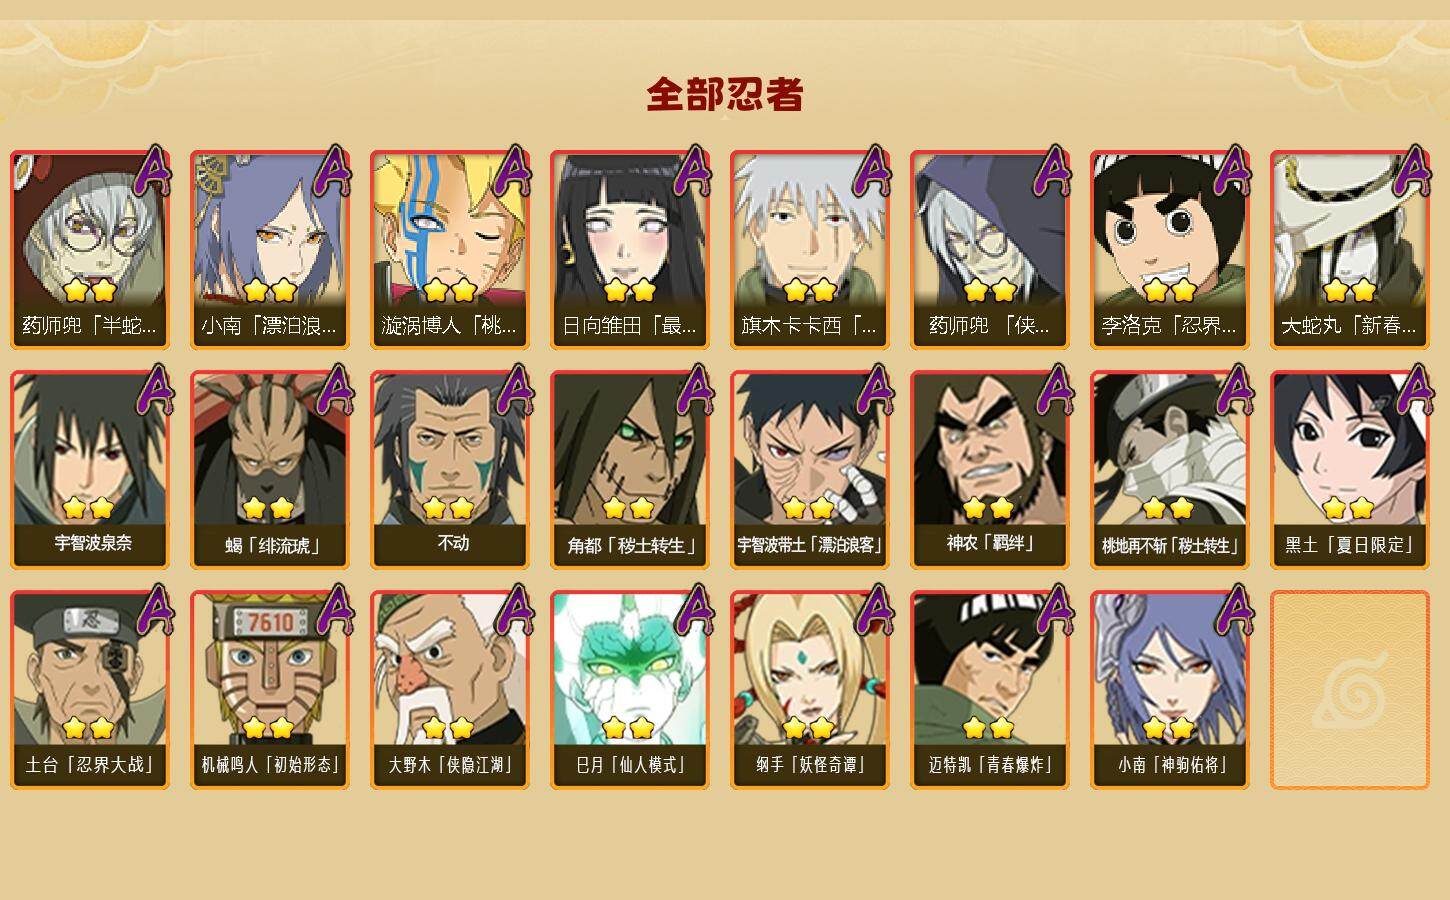Select 角都「秽土转生」 card
Image resolution: width=1450 pixels, height=900 pixels.
pos(630,469)
